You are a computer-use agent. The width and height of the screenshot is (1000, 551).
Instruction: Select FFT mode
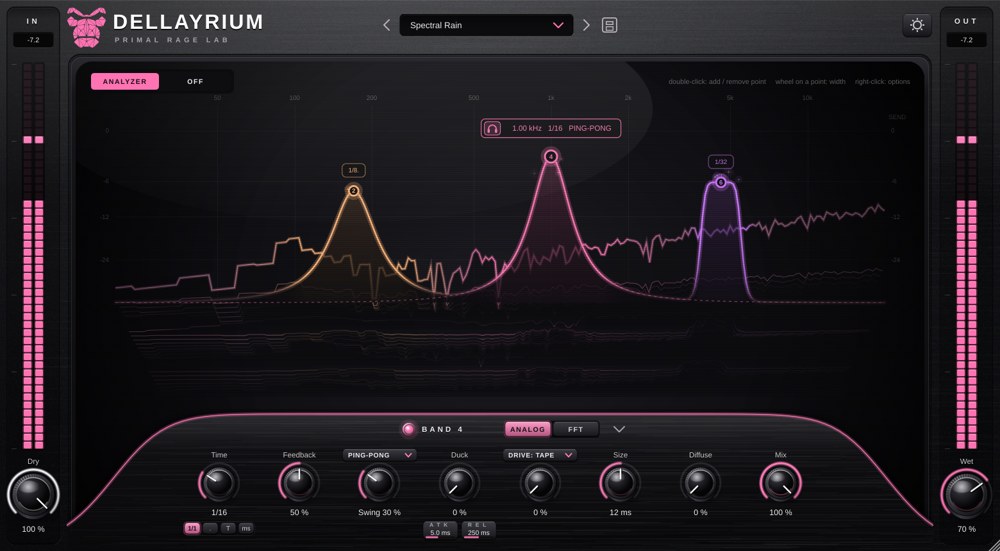(x=576, y=429)
